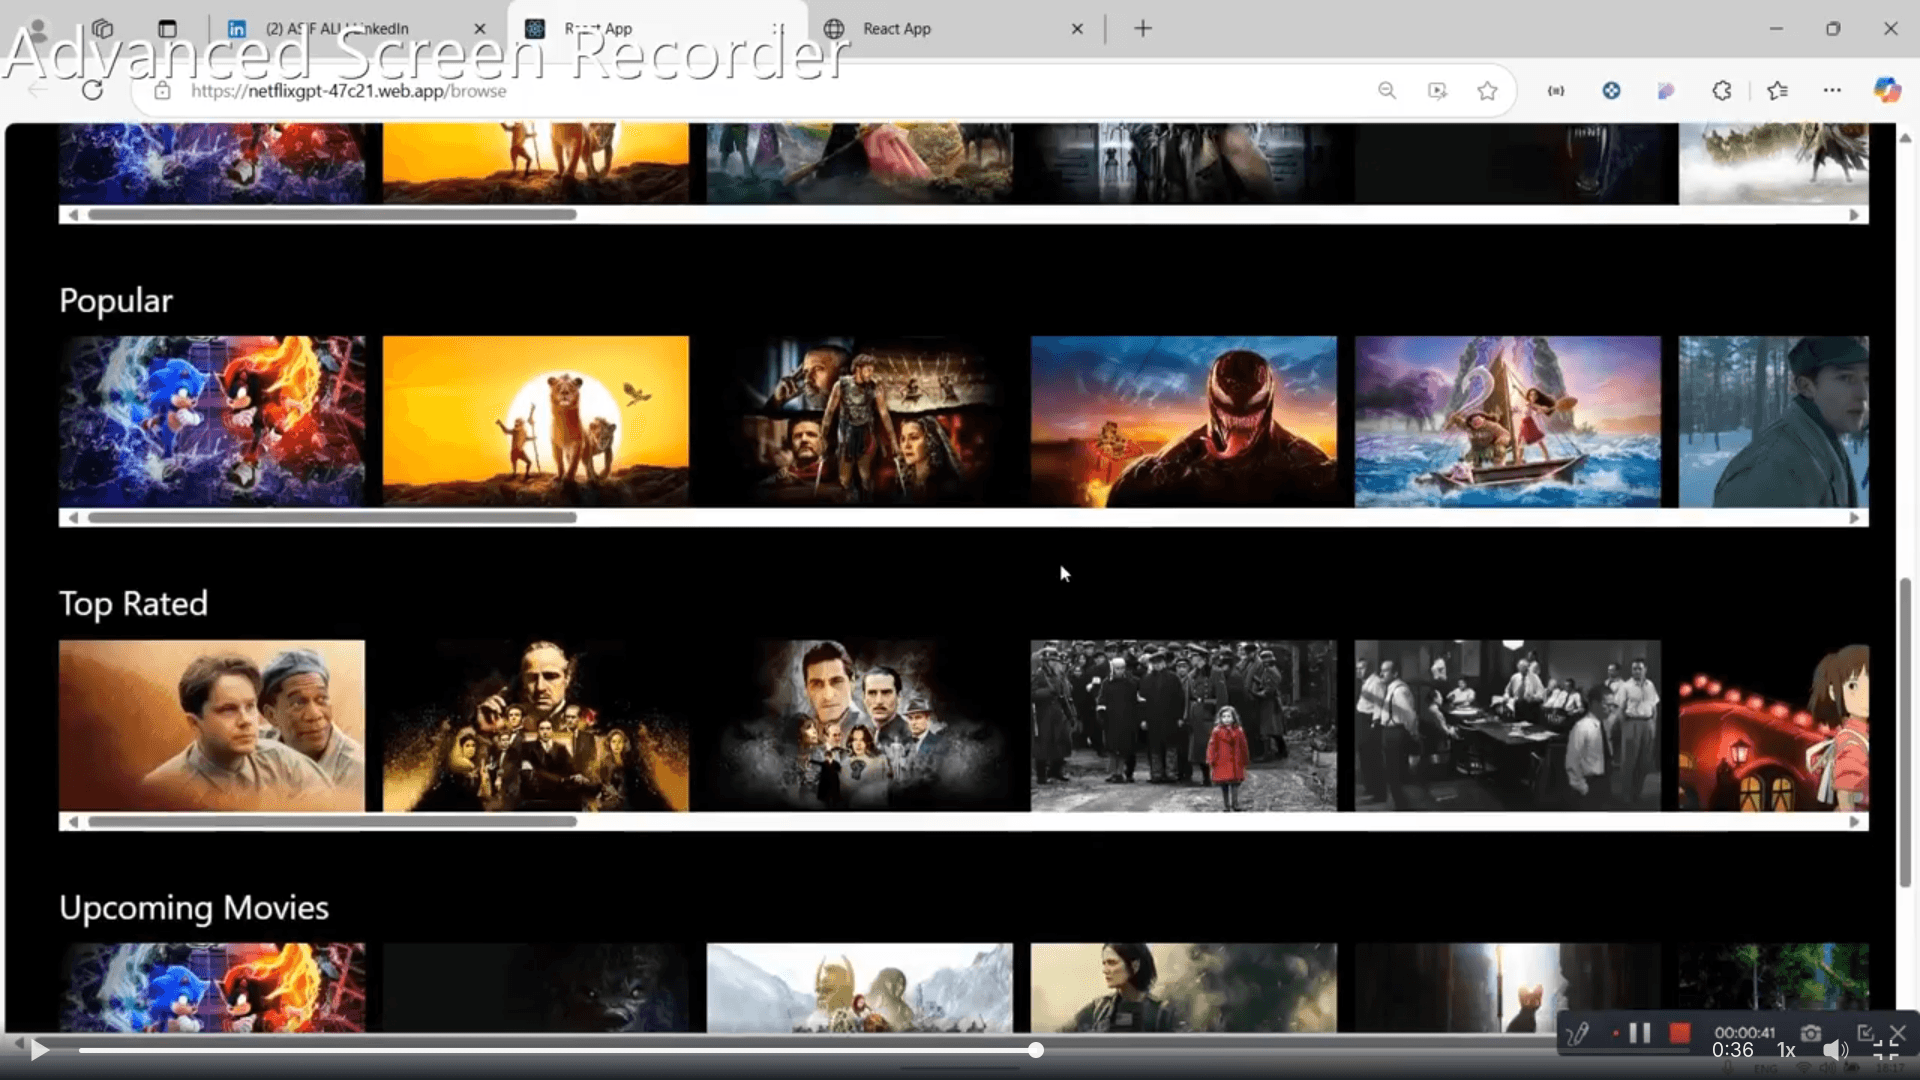Select the Moana boat poster in Popular
The height and width of the screenshot is (1080, 1920).
click(1508, 421)
